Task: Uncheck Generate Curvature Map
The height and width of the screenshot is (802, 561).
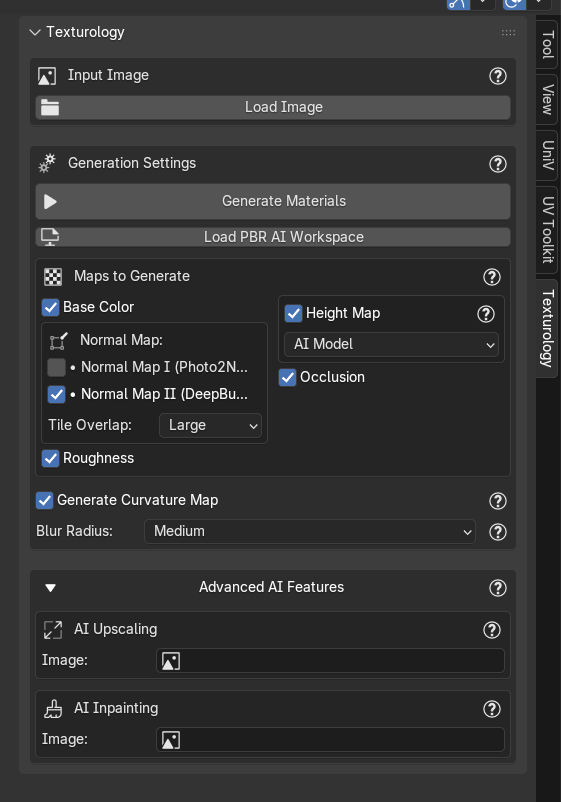Action: [x=44, y=500]
